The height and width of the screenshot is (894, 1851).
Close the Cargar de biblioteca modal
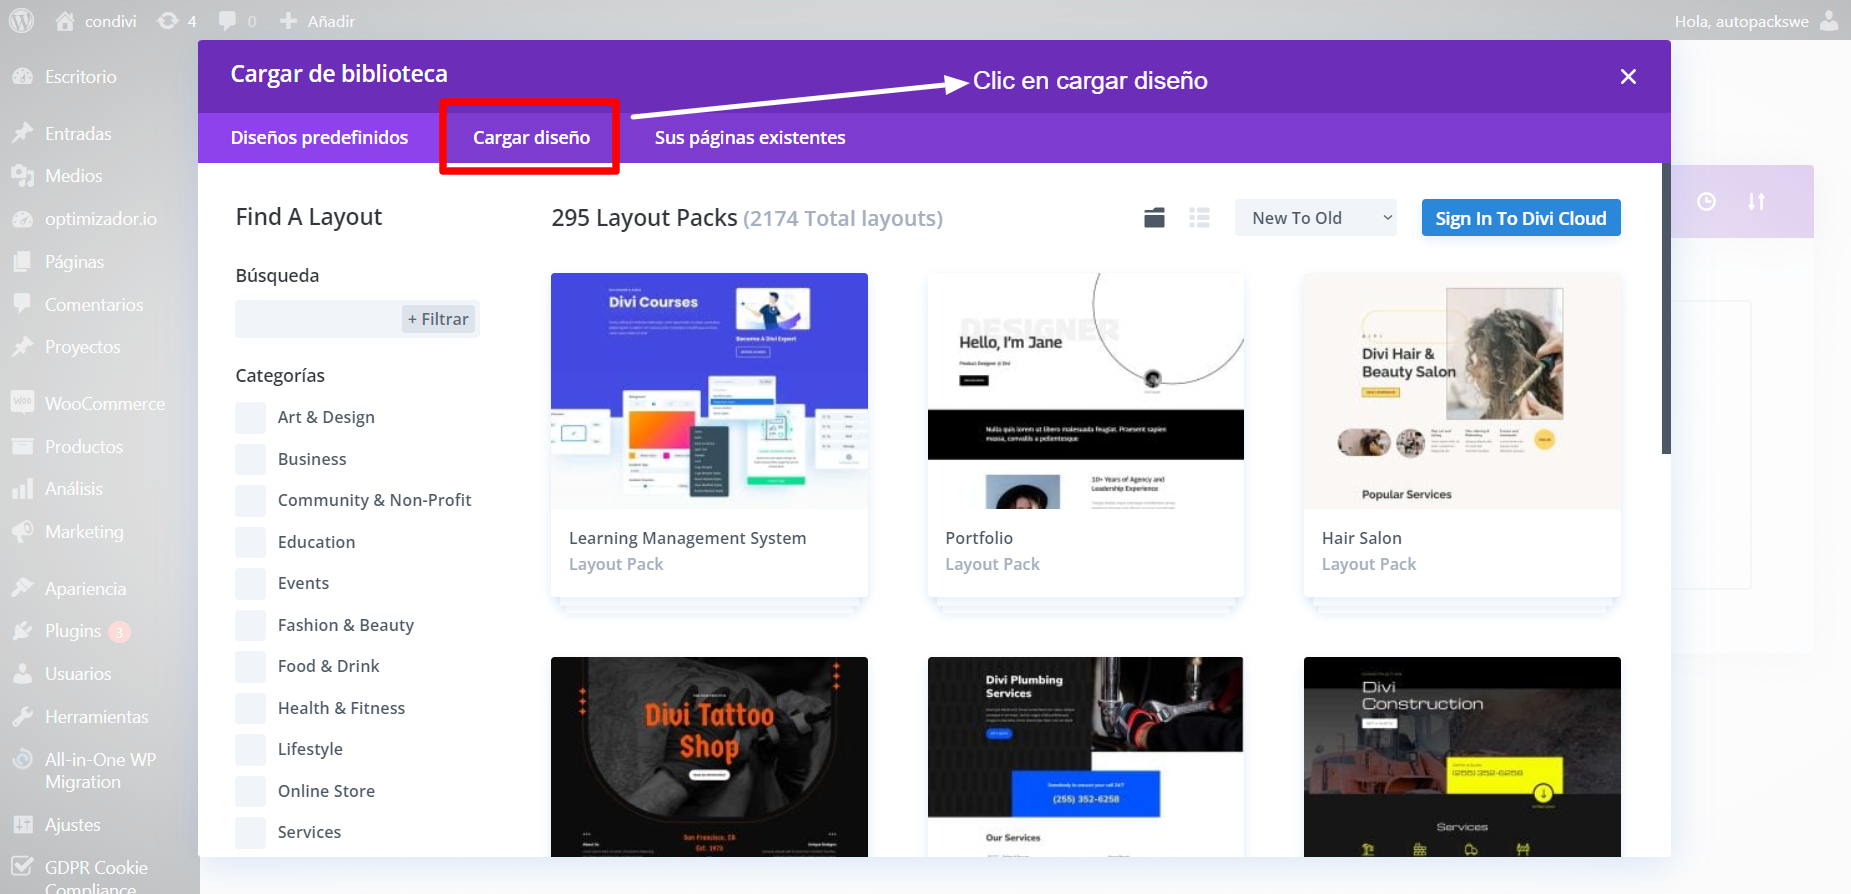coord(1628,77)
